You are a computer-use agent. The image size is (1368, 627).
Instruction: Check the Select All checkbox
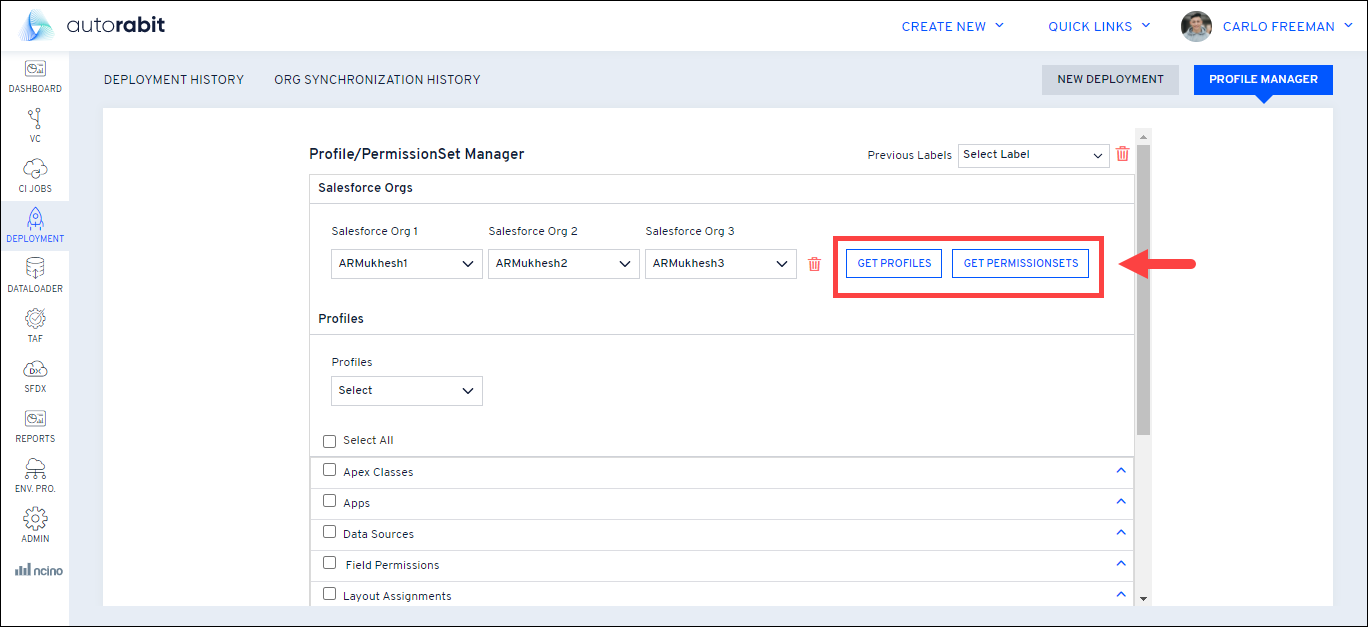(x=330, y=441)
